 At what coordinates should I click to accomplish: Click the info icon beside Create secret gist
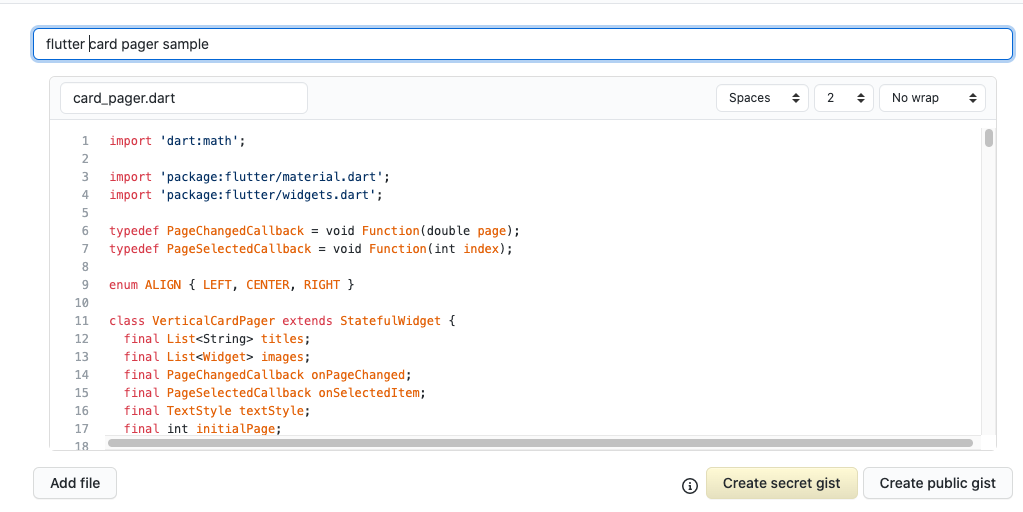[690, 485]
